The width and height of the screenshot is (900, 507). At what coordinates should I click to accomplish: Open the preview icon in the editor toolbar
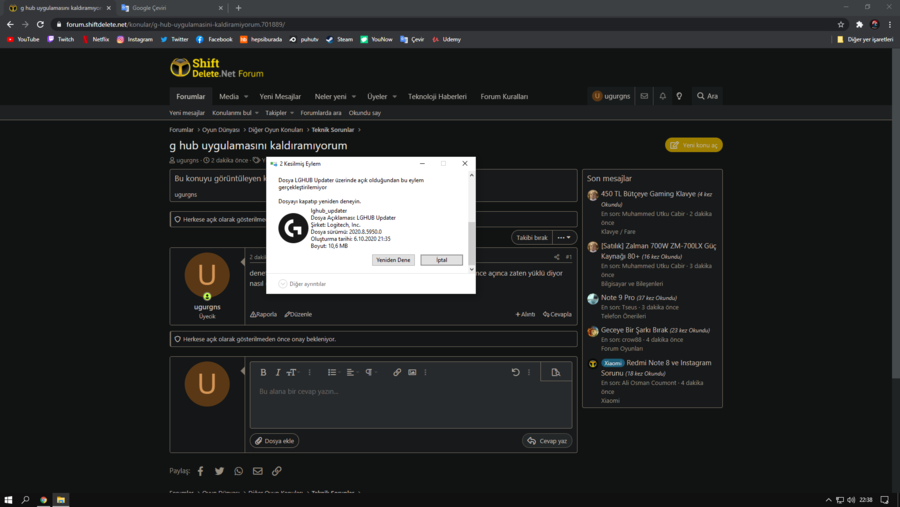click(556, 372)
